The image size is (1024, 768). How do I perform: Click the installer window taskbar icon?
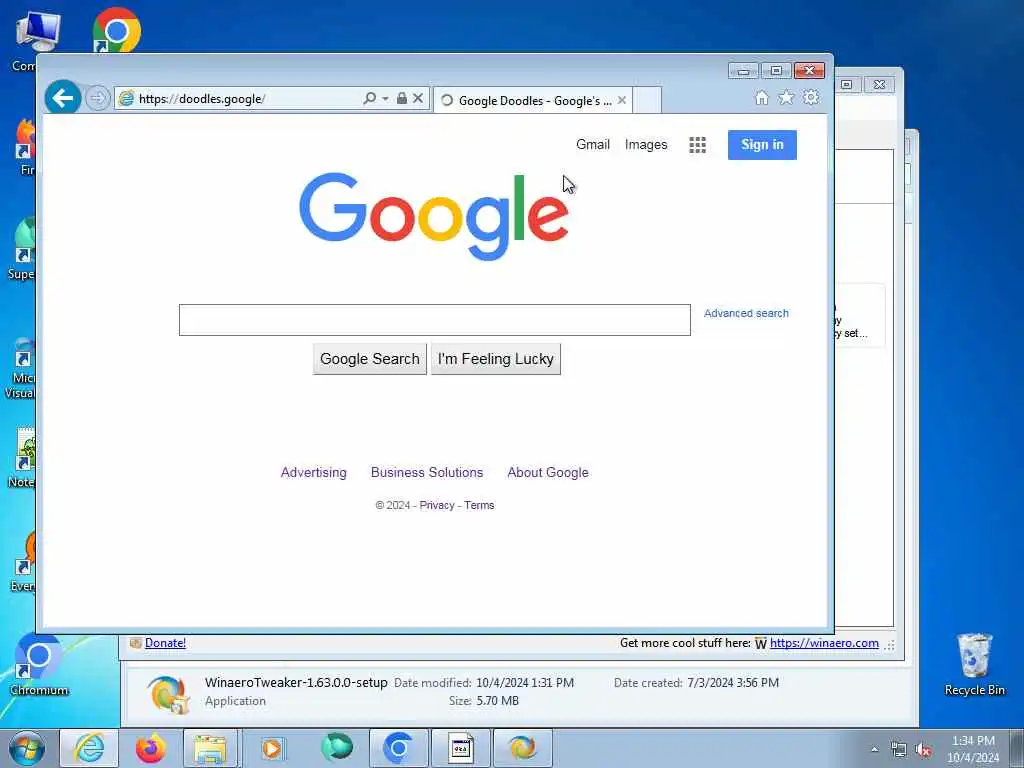[460, 748]
